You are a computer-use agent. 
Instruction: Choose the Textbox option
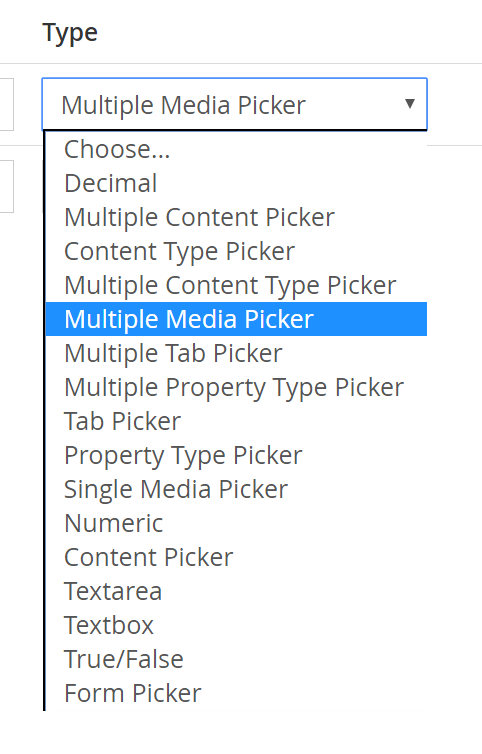click(236, 625)
